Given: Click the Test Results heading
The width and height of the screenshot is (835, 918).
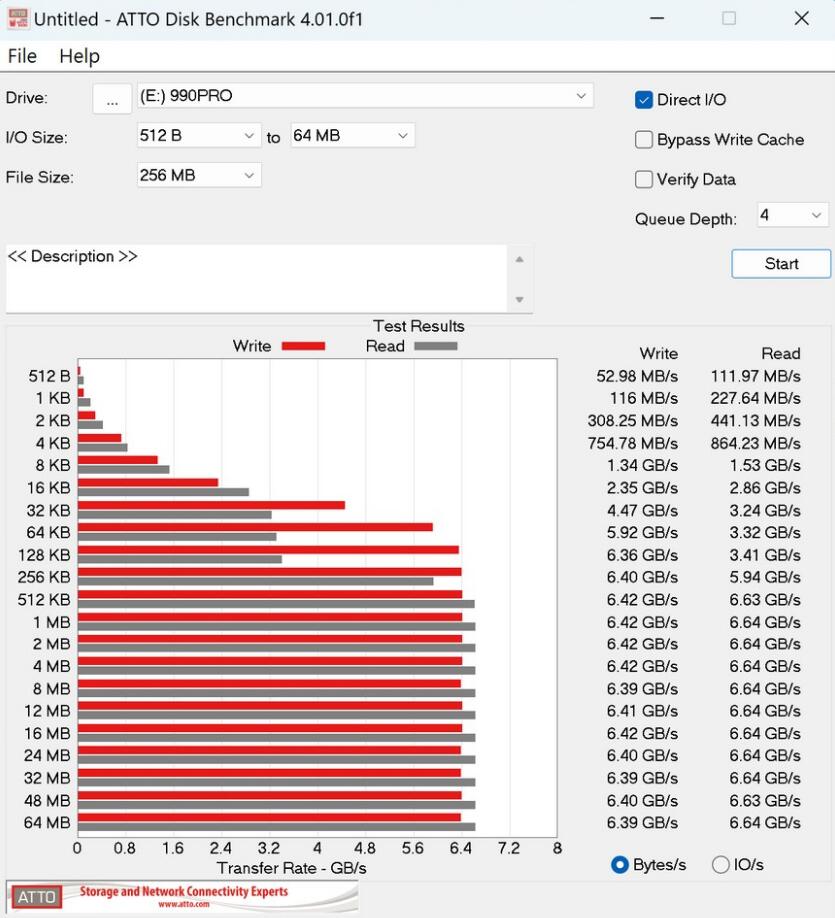Looking at the screenshot, I should (419, 326).
